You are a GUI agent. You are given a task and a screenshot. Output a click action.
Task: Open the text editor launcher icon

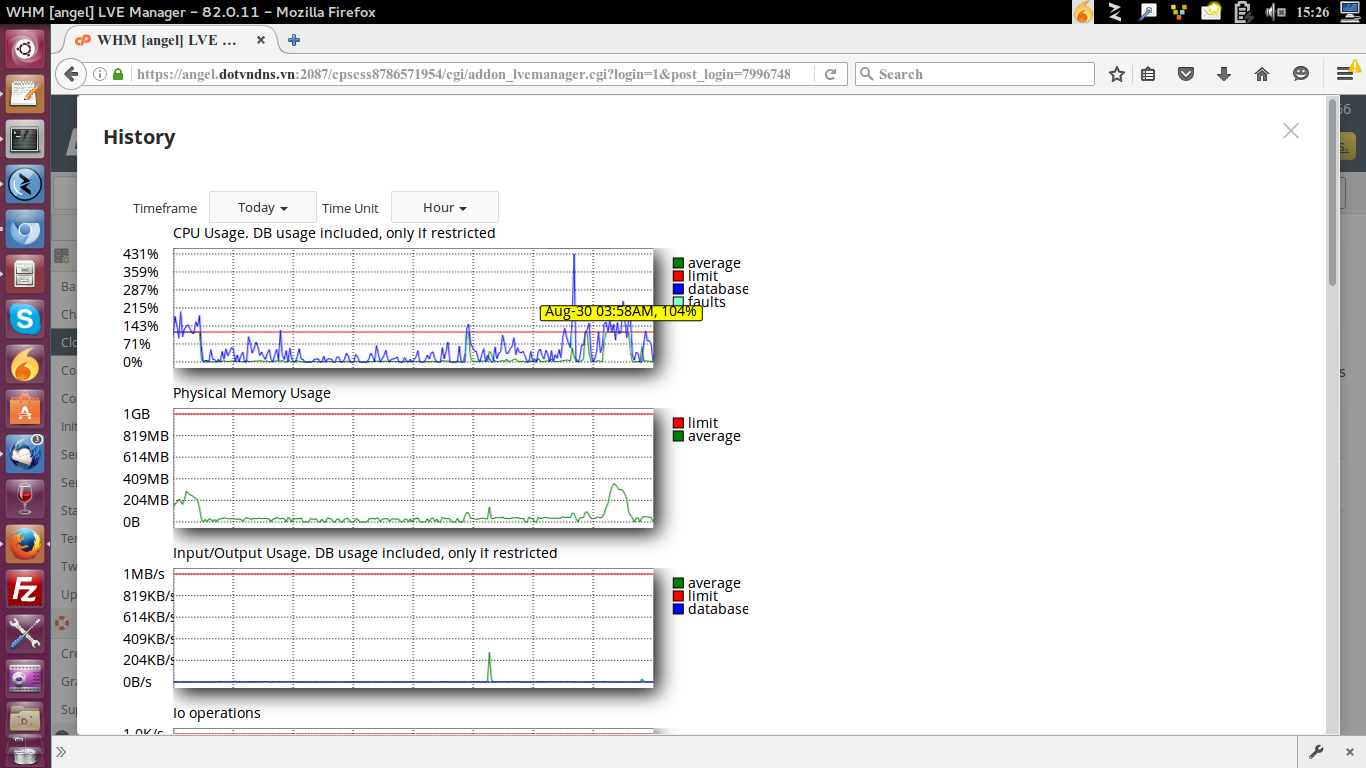point(25,94)
